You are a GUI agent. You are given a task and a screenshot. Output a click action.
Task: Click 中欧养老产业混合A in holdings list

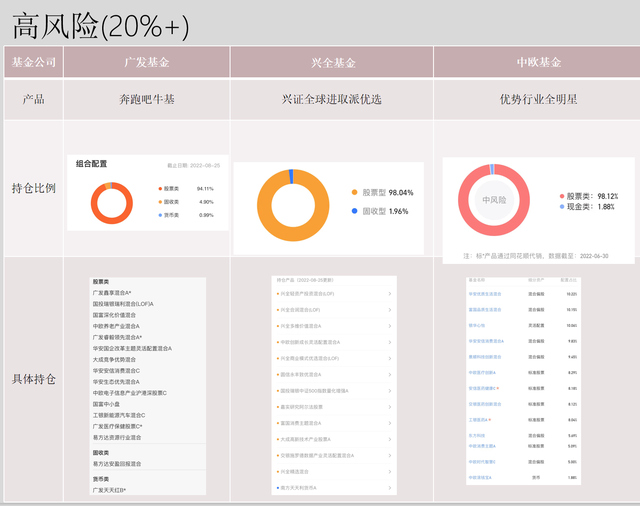click(x=116, y=326)
